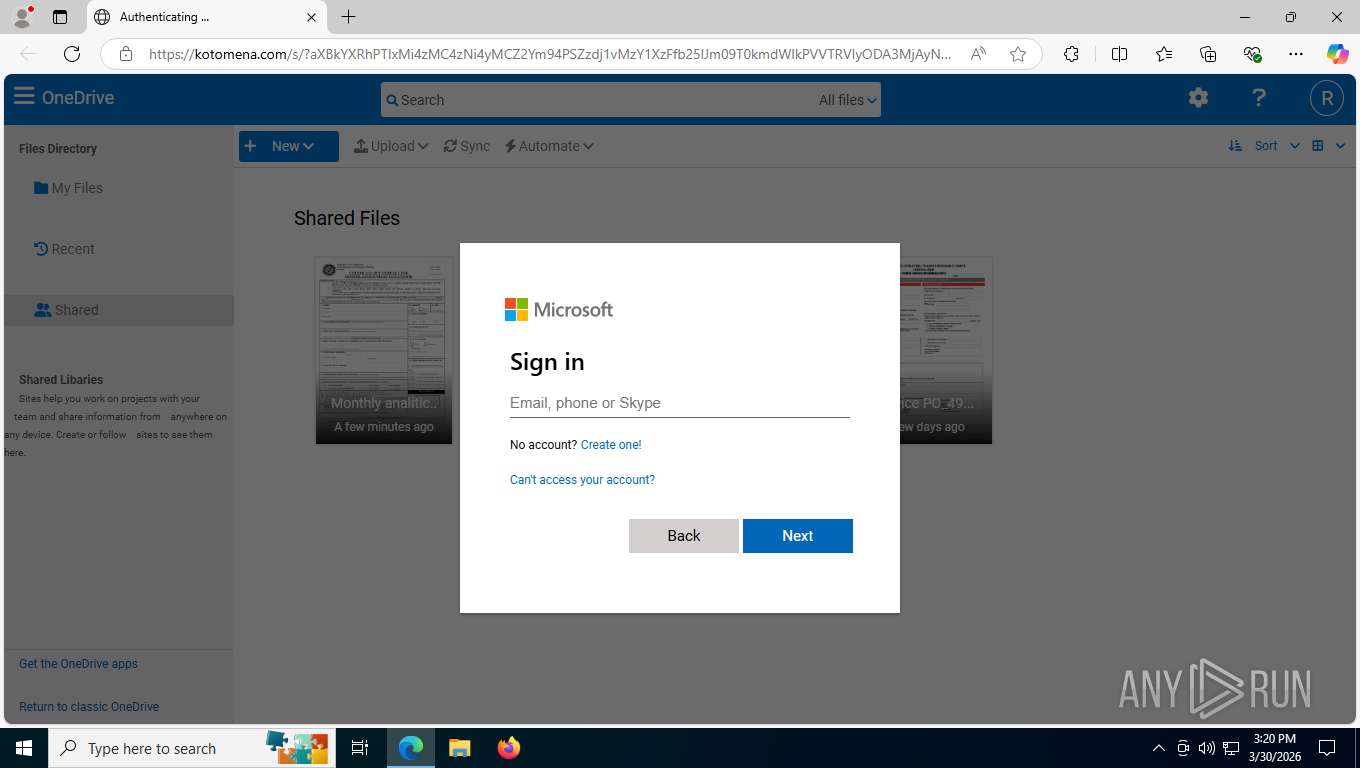The height and width of the screenshot is (768, 1360).
Task: Click the address bar URL
Action: 550,54
